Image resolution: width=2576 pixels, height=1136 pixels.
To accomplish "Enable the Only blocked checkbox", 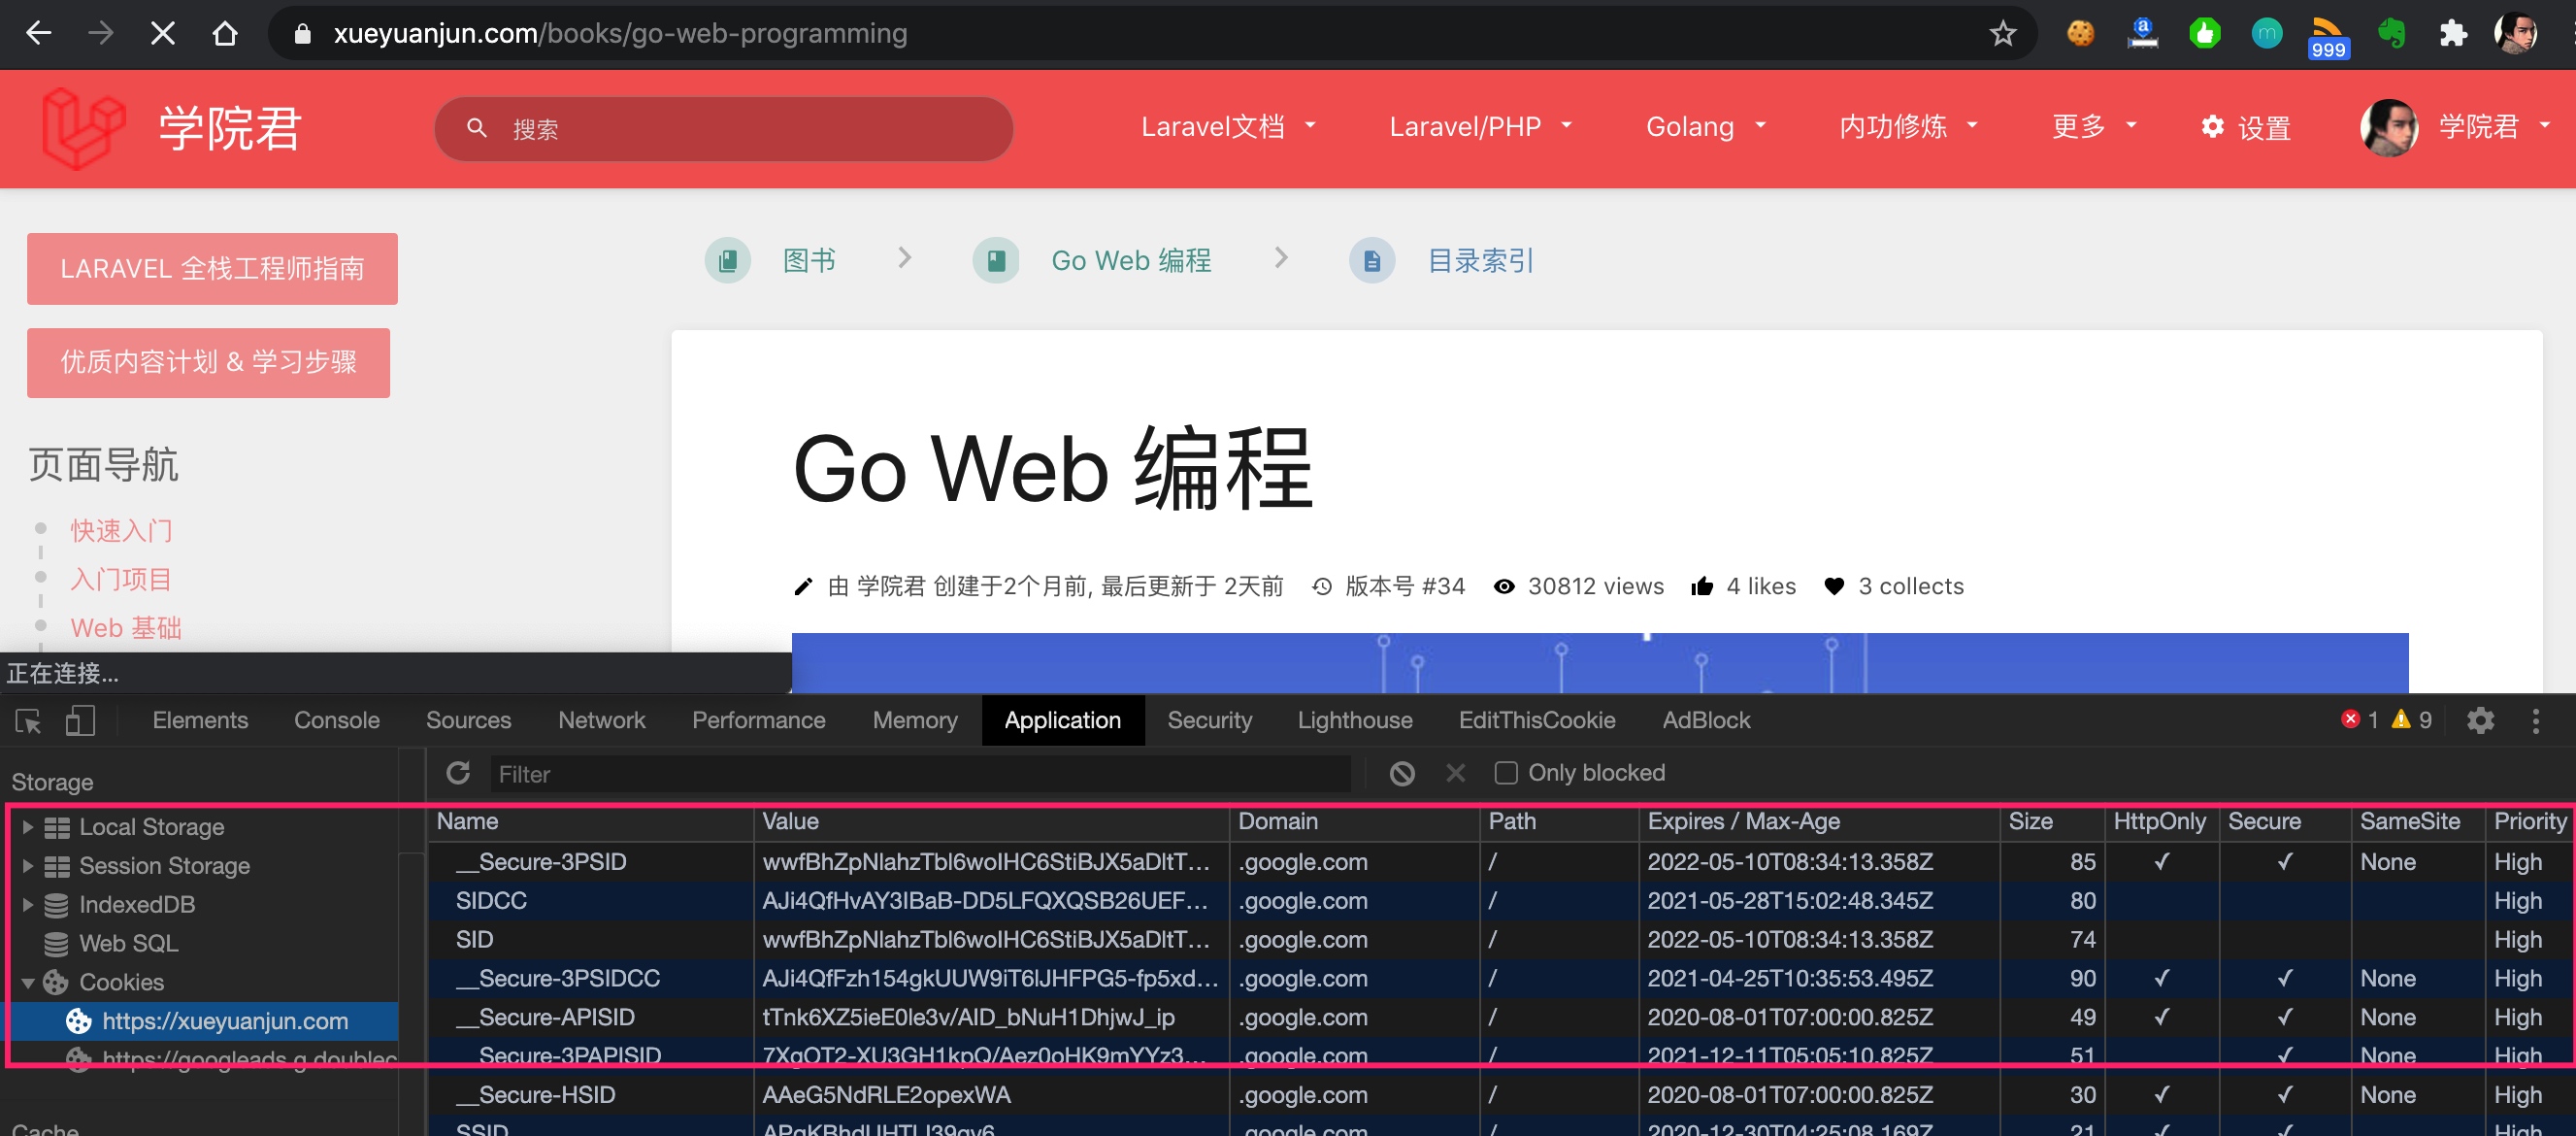I will (1505, 773).
